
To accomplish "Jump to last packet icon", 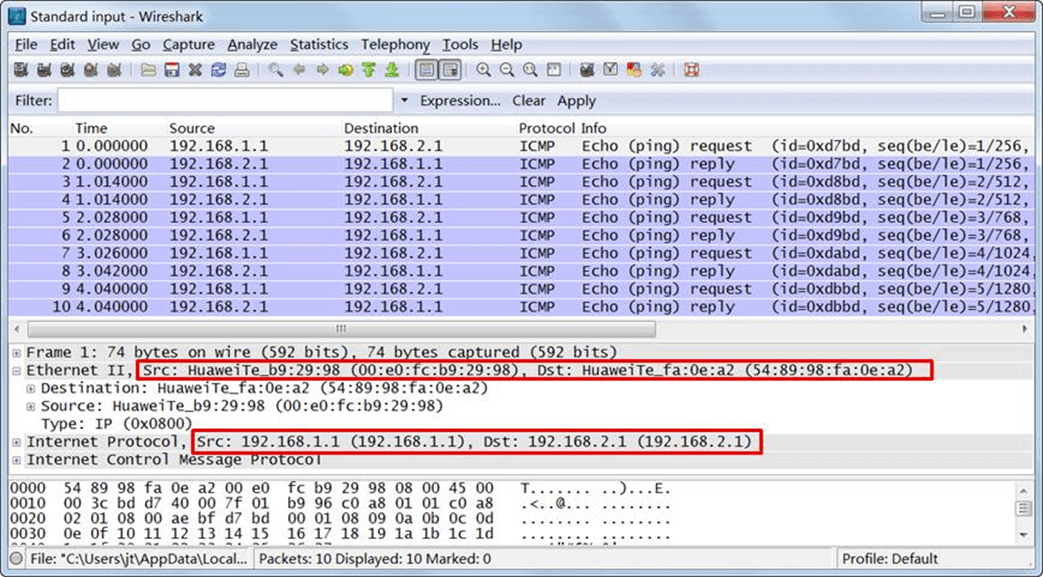I will 392,70.
